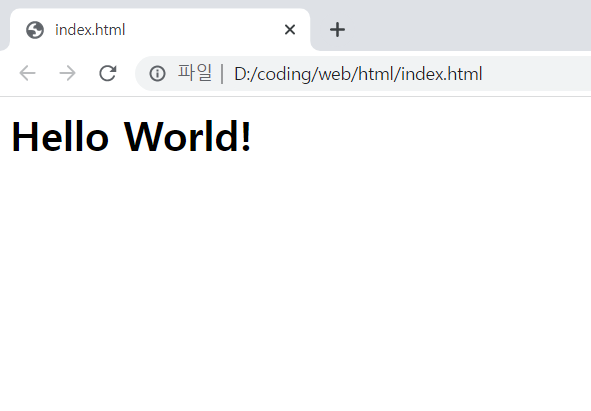Screen dimensions: 591x411
Task: Click the Hello World! heading
Action: click(x=131, y=137)
